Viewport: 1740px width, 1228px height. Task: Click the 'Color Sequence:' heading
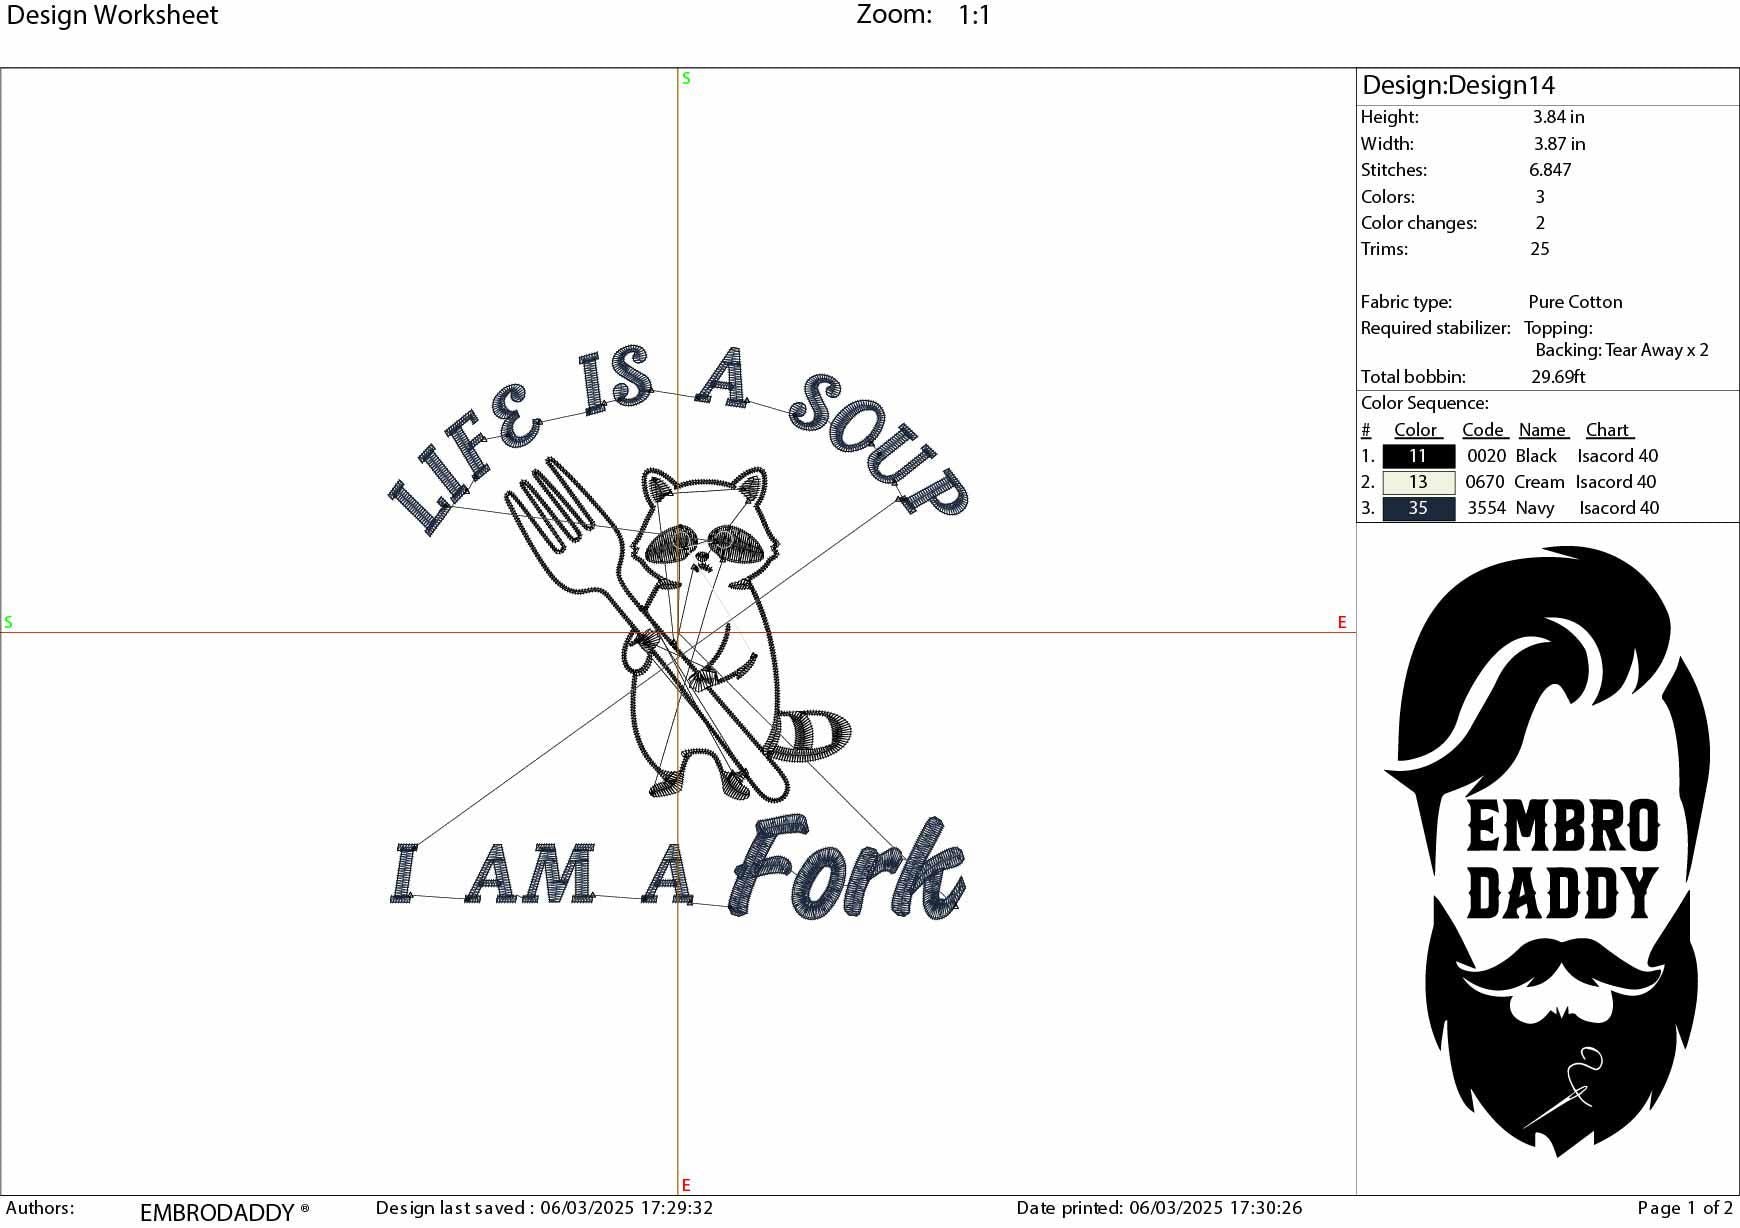tap(1424, 403)
